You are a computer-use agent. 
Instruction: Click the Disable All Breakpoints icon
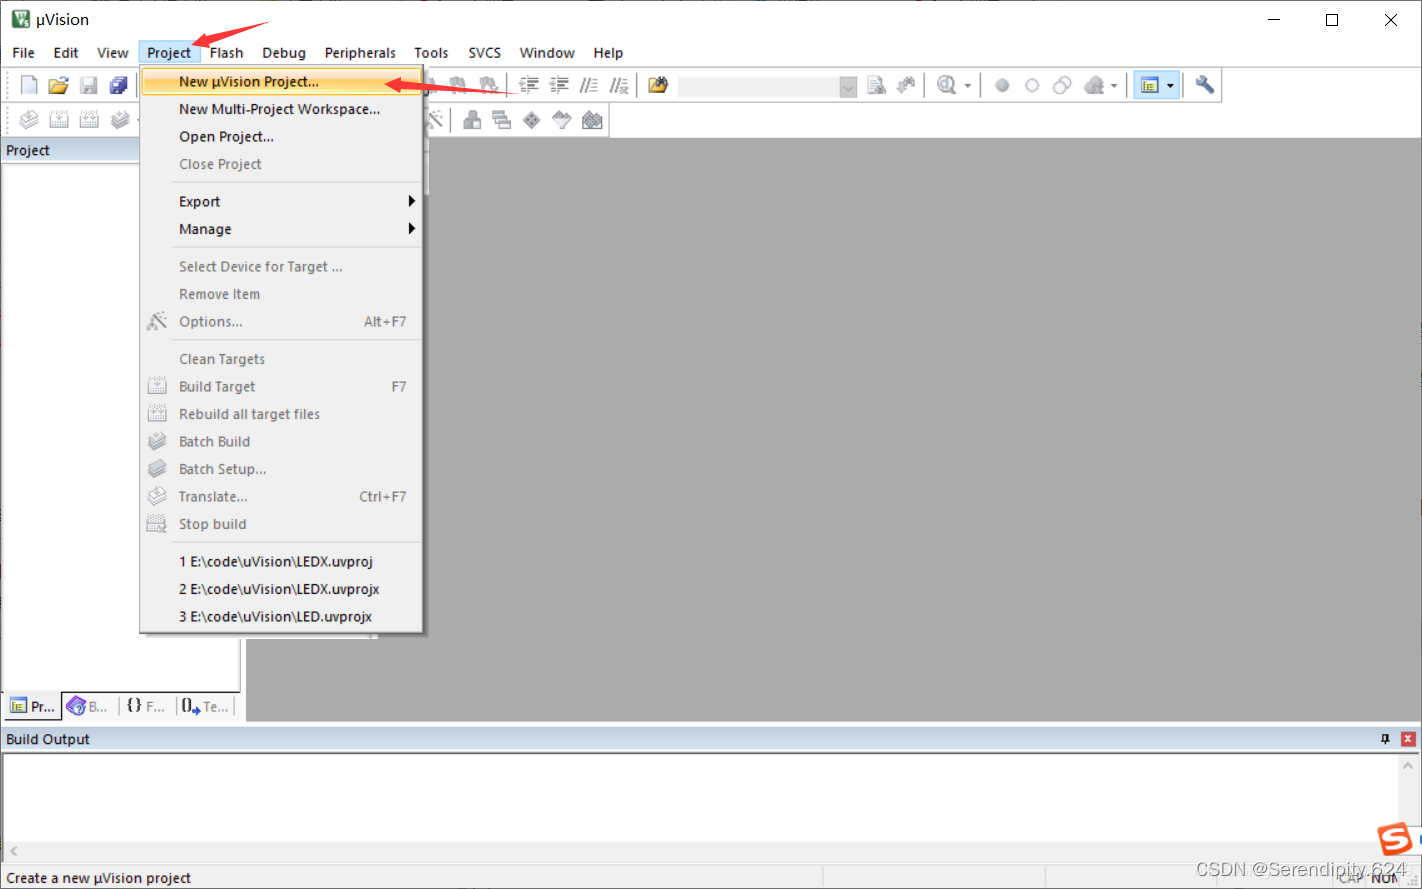[x=1062, y=86]
